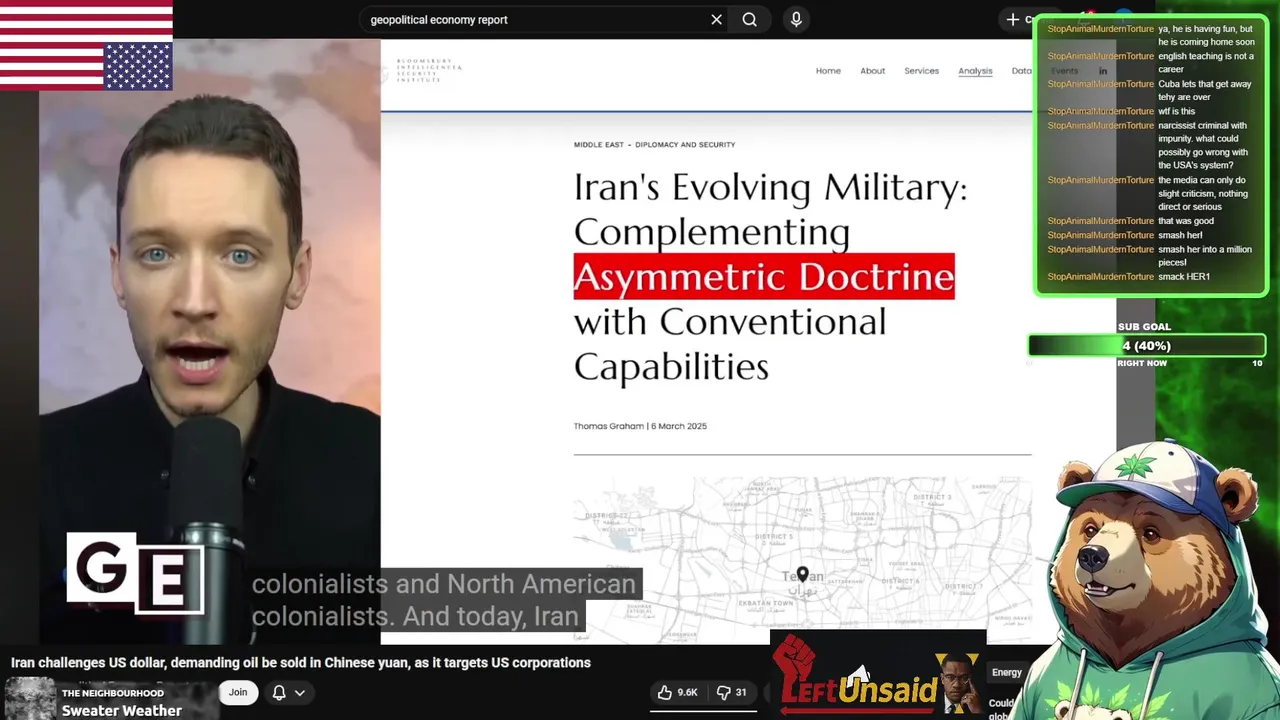Screen dimensions: 1280x720
Task: Open Analysis in the institute site nav
Action: point(975,71)
